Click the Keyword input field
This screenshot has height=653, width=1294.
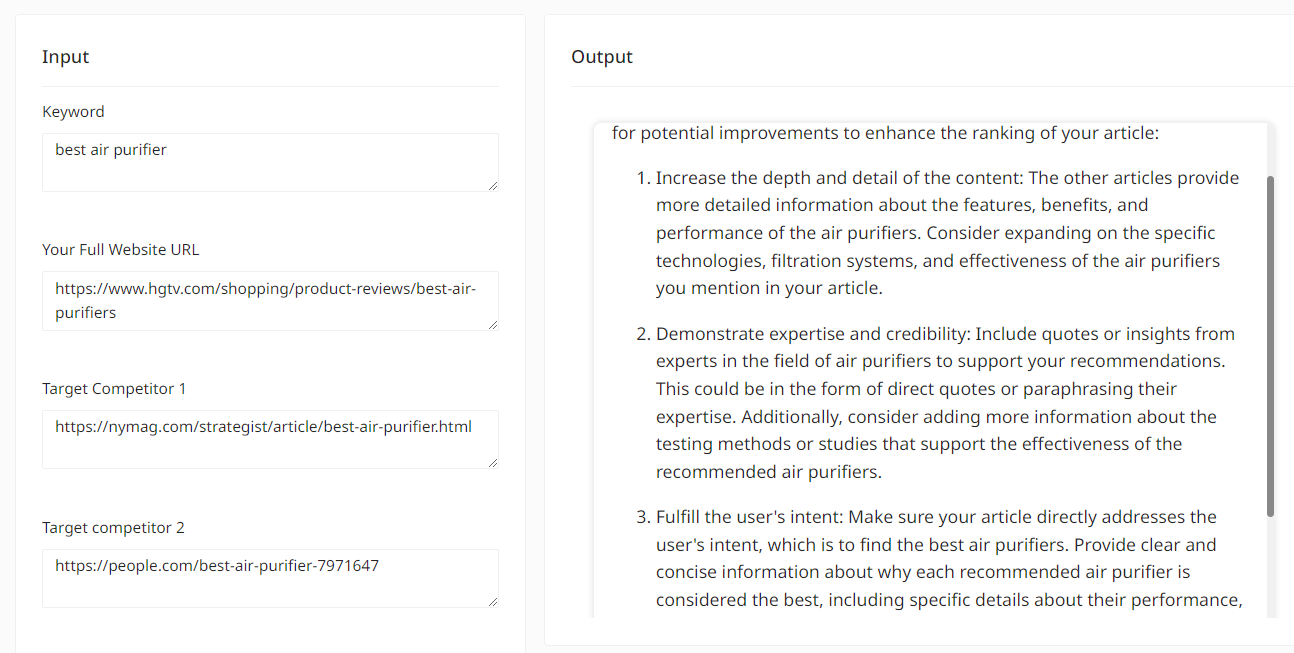pos(270,162)
